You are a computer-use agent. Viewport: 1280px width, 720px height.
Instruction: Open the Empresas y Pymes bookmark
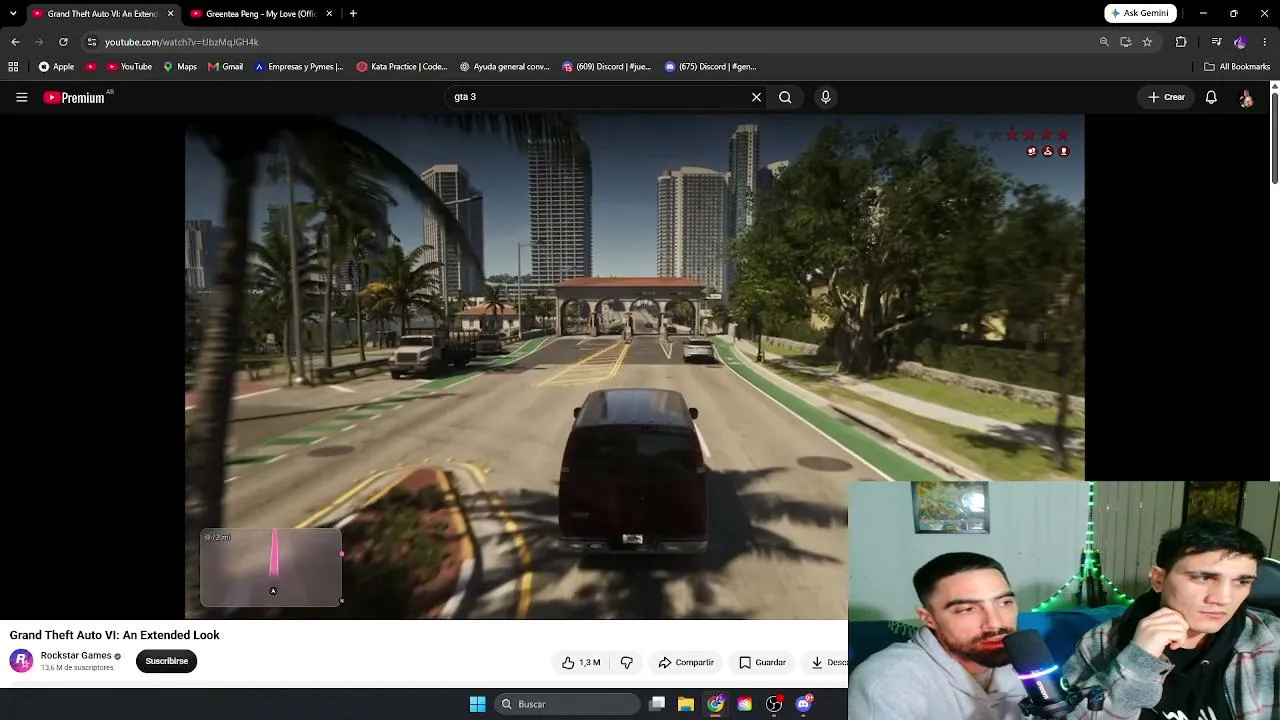point(299,67)
